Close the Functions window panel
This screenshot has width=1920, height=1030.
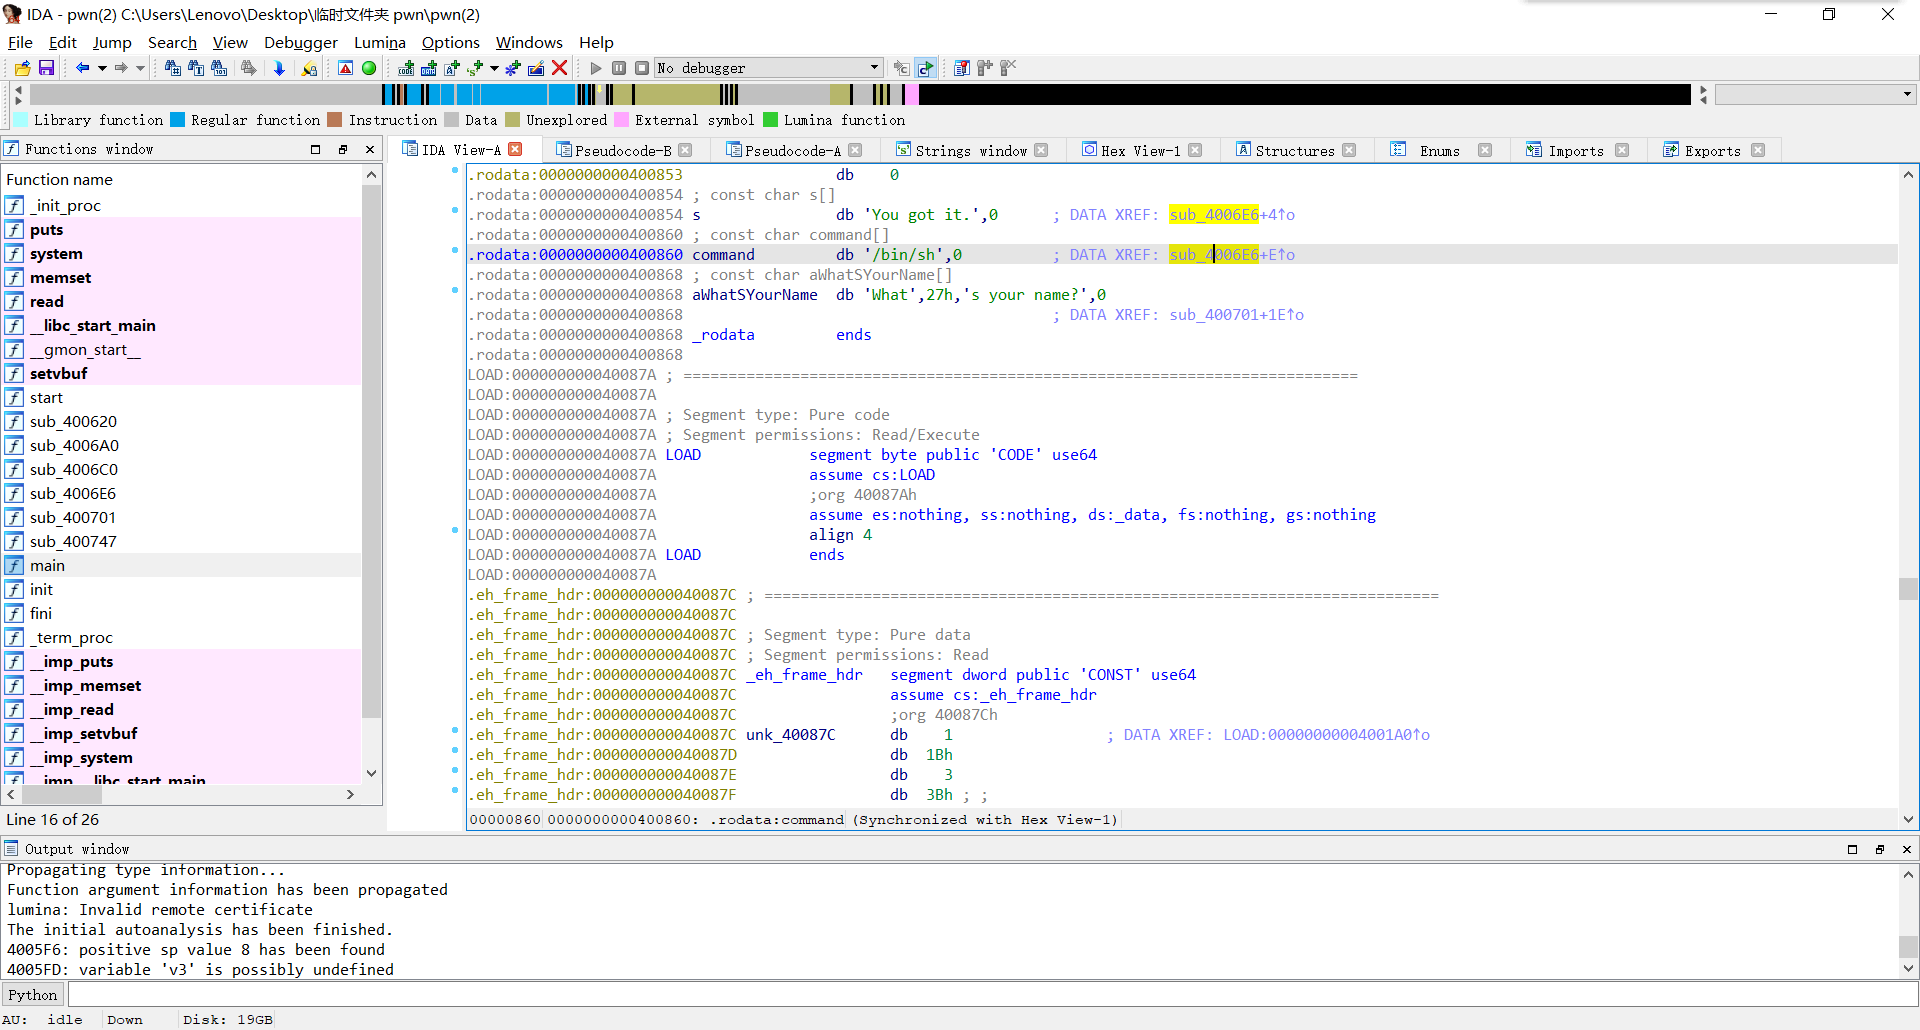370,149
